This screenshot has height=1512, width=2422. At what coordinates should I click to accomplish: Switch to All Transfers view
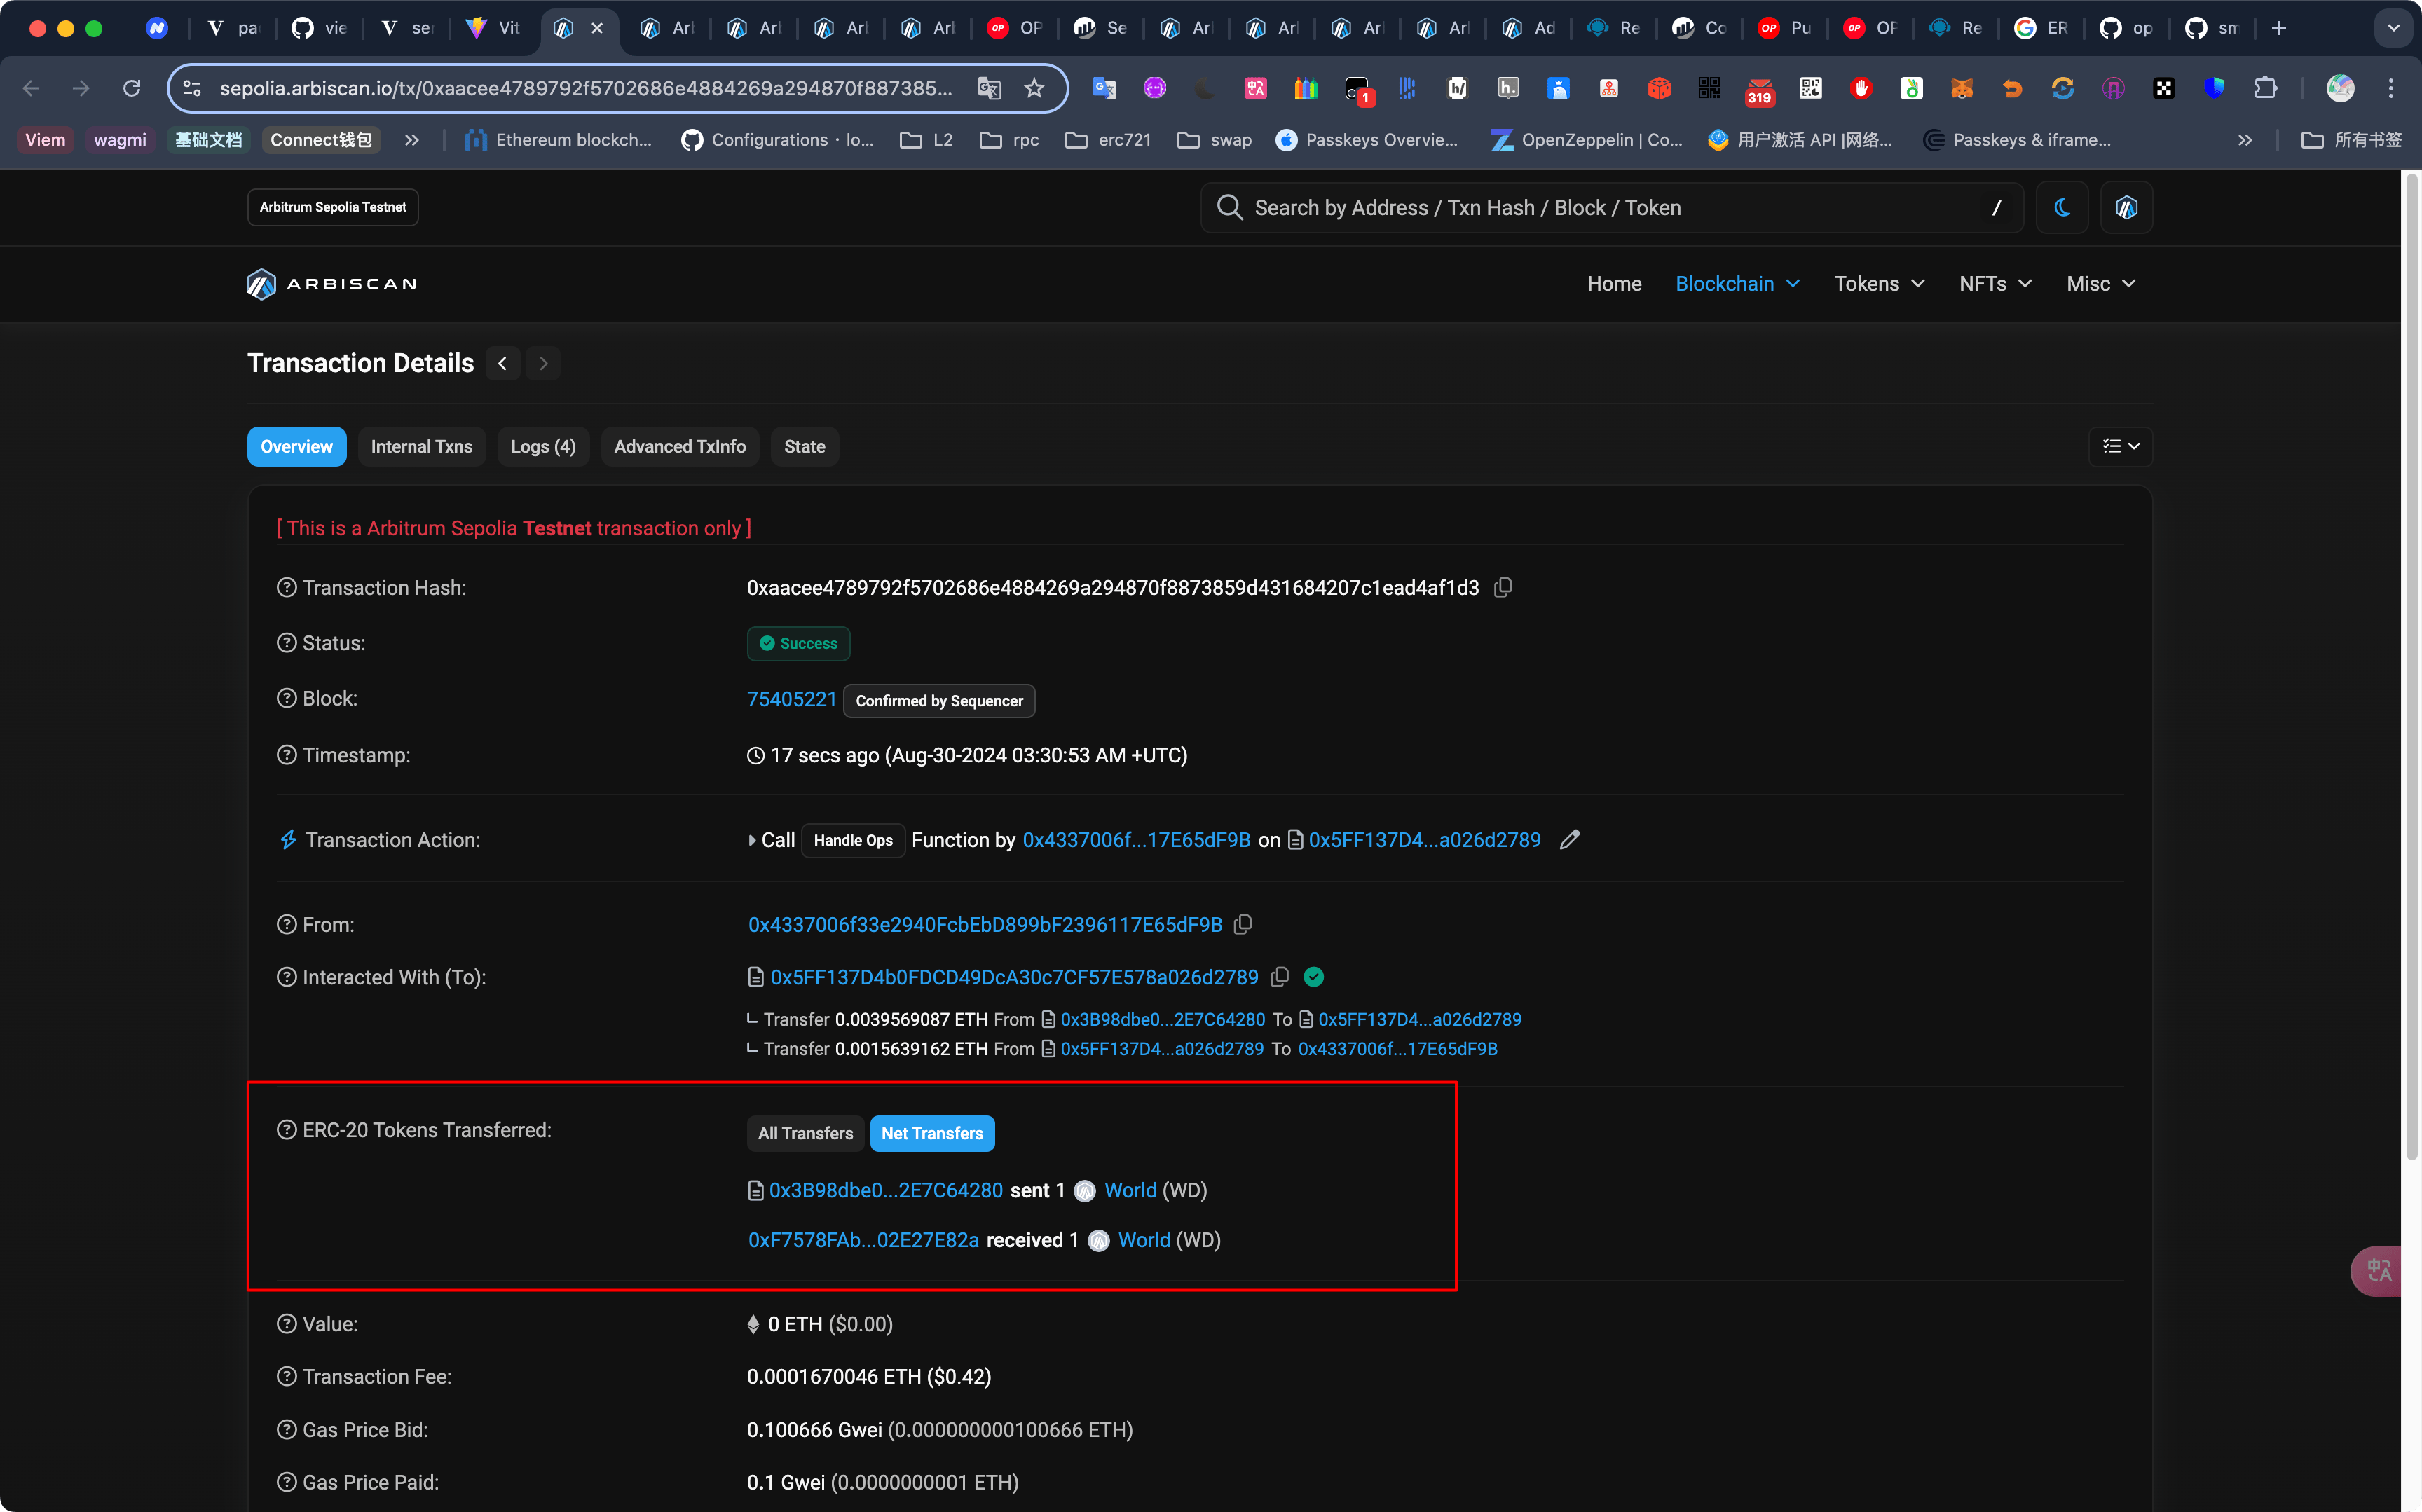(x=805, y=1133)
